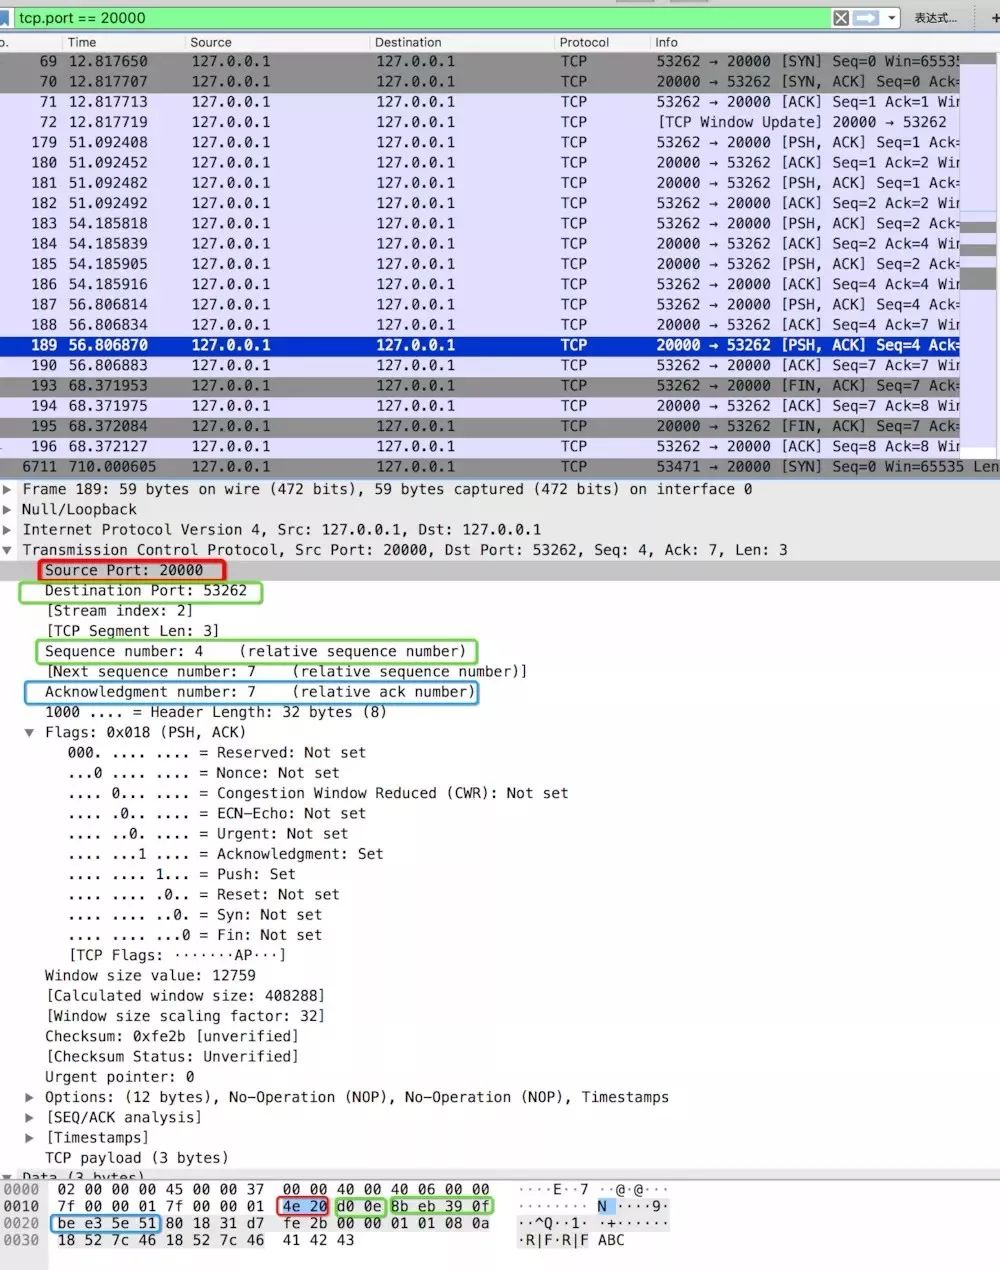Collapse the Transmission Control Protocol node
Image resolution: width=1000 pixels, height=1270 pixels.
tap(8, 550)
